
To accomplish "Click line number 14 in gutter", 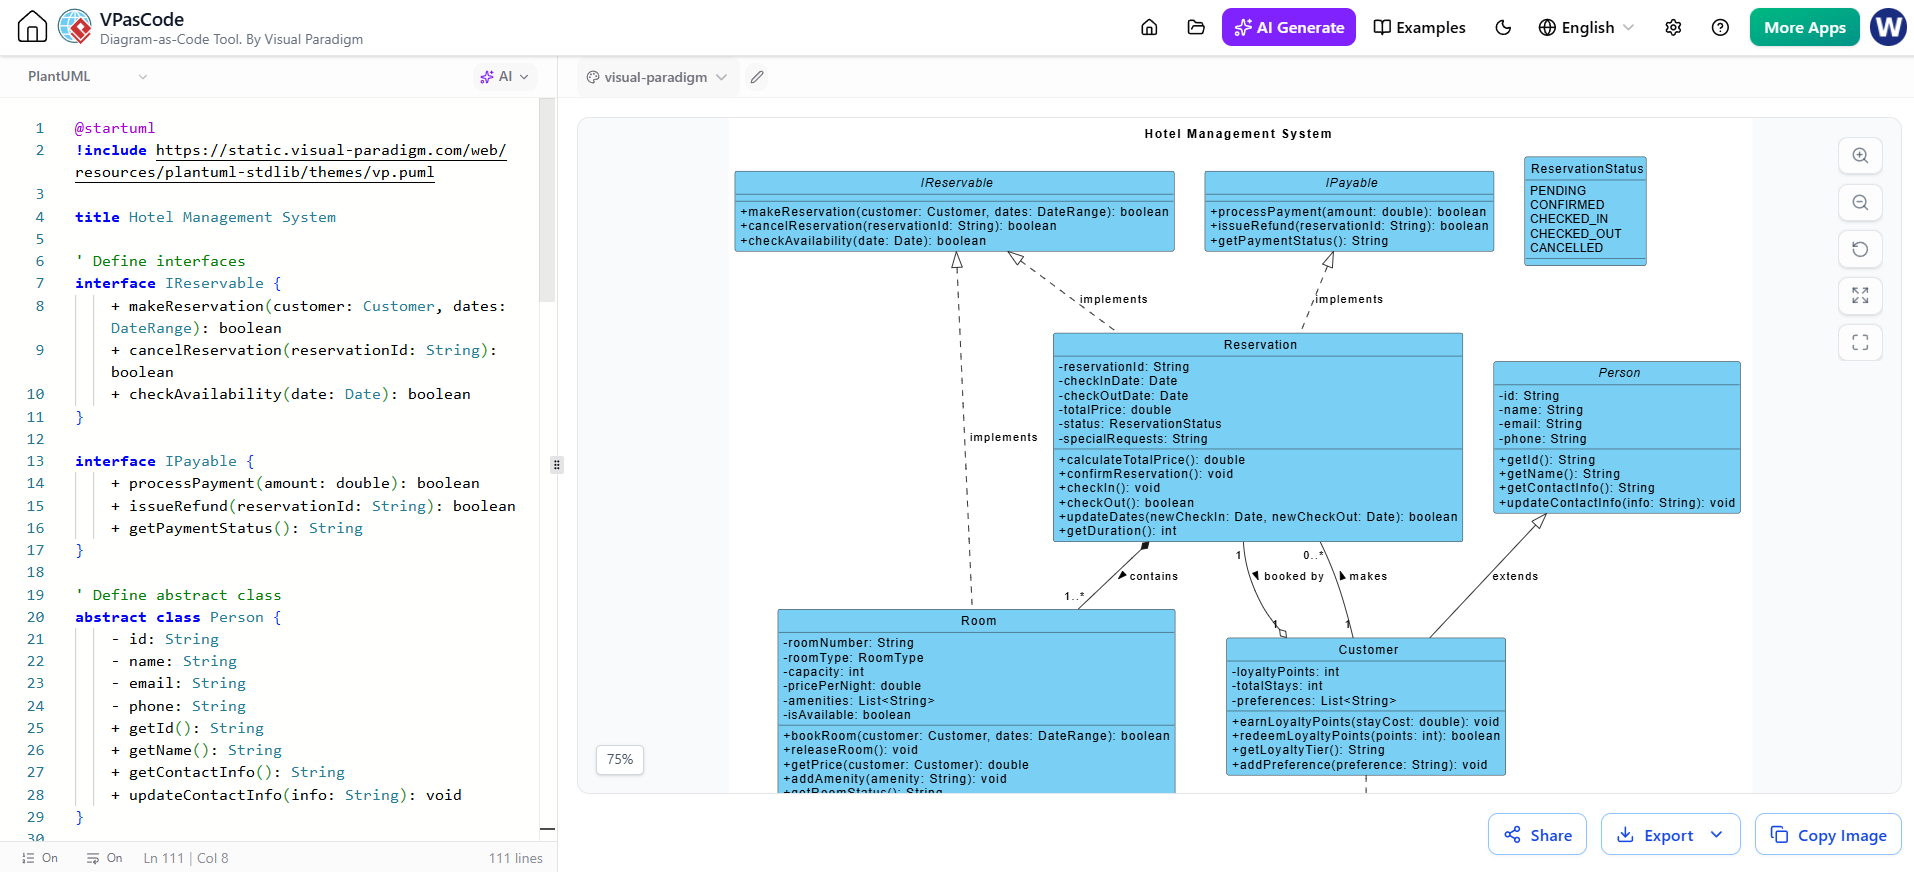I will 35,483.
